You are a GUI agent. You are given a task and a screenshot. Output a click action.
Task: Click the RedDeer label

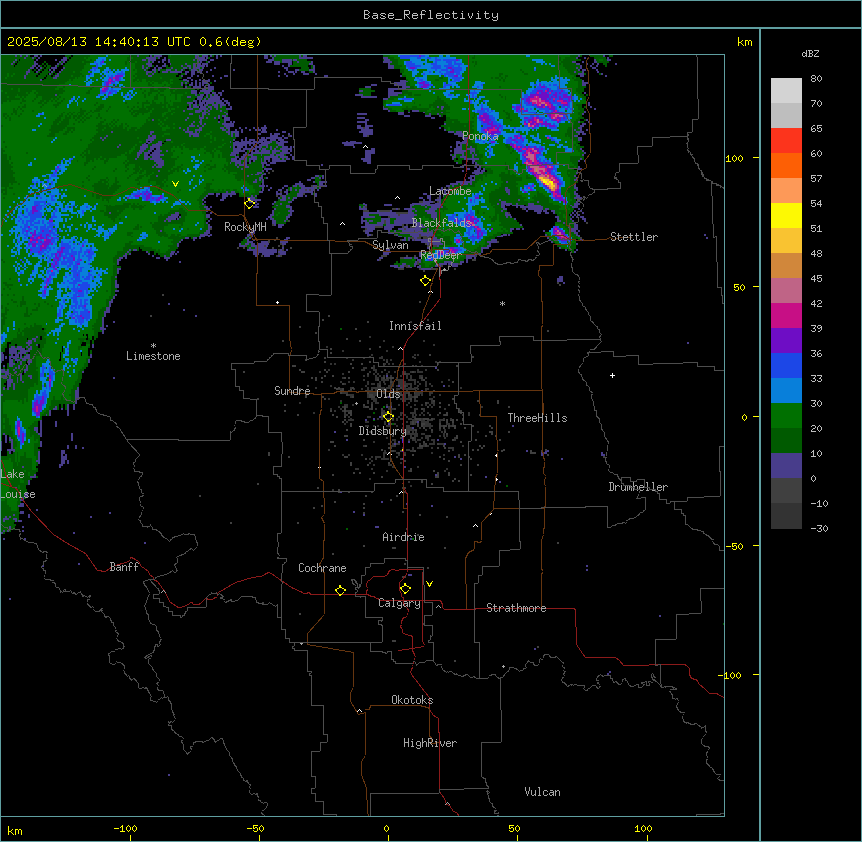coord(441,255)
